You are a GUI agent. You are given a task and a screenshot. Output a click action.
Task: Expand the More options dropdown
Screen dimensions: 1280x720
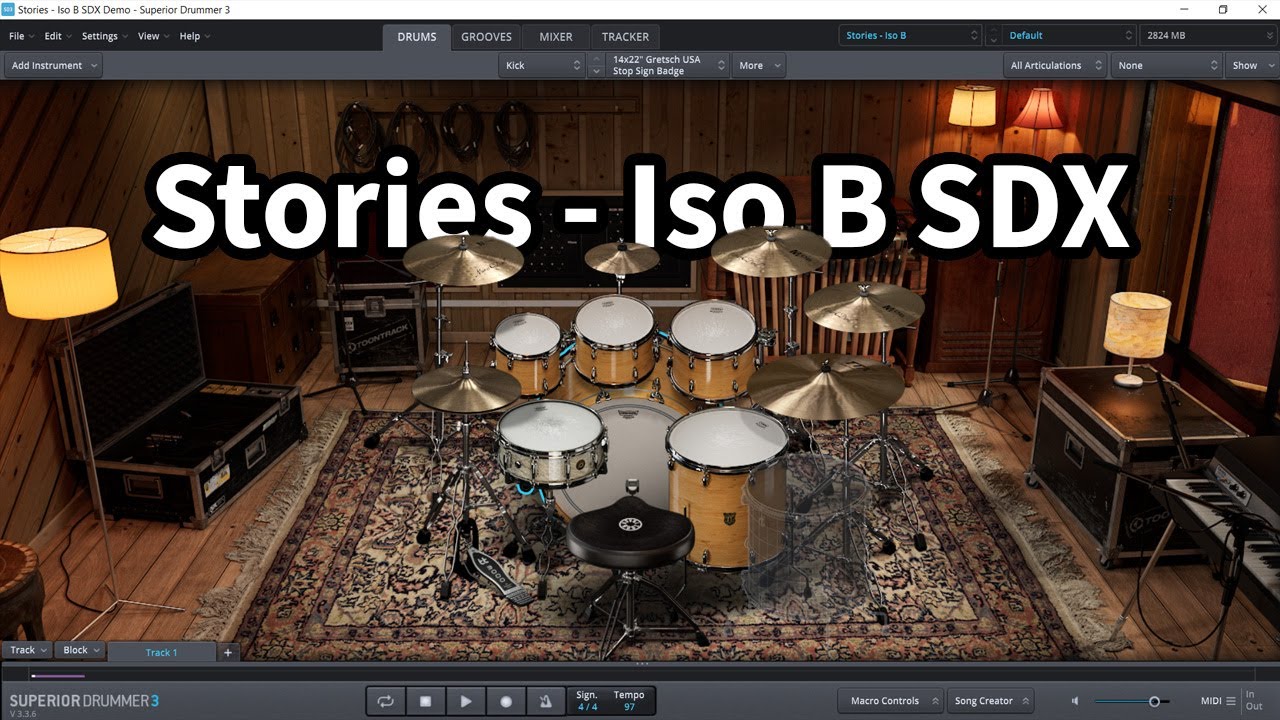tap(759, 65)
